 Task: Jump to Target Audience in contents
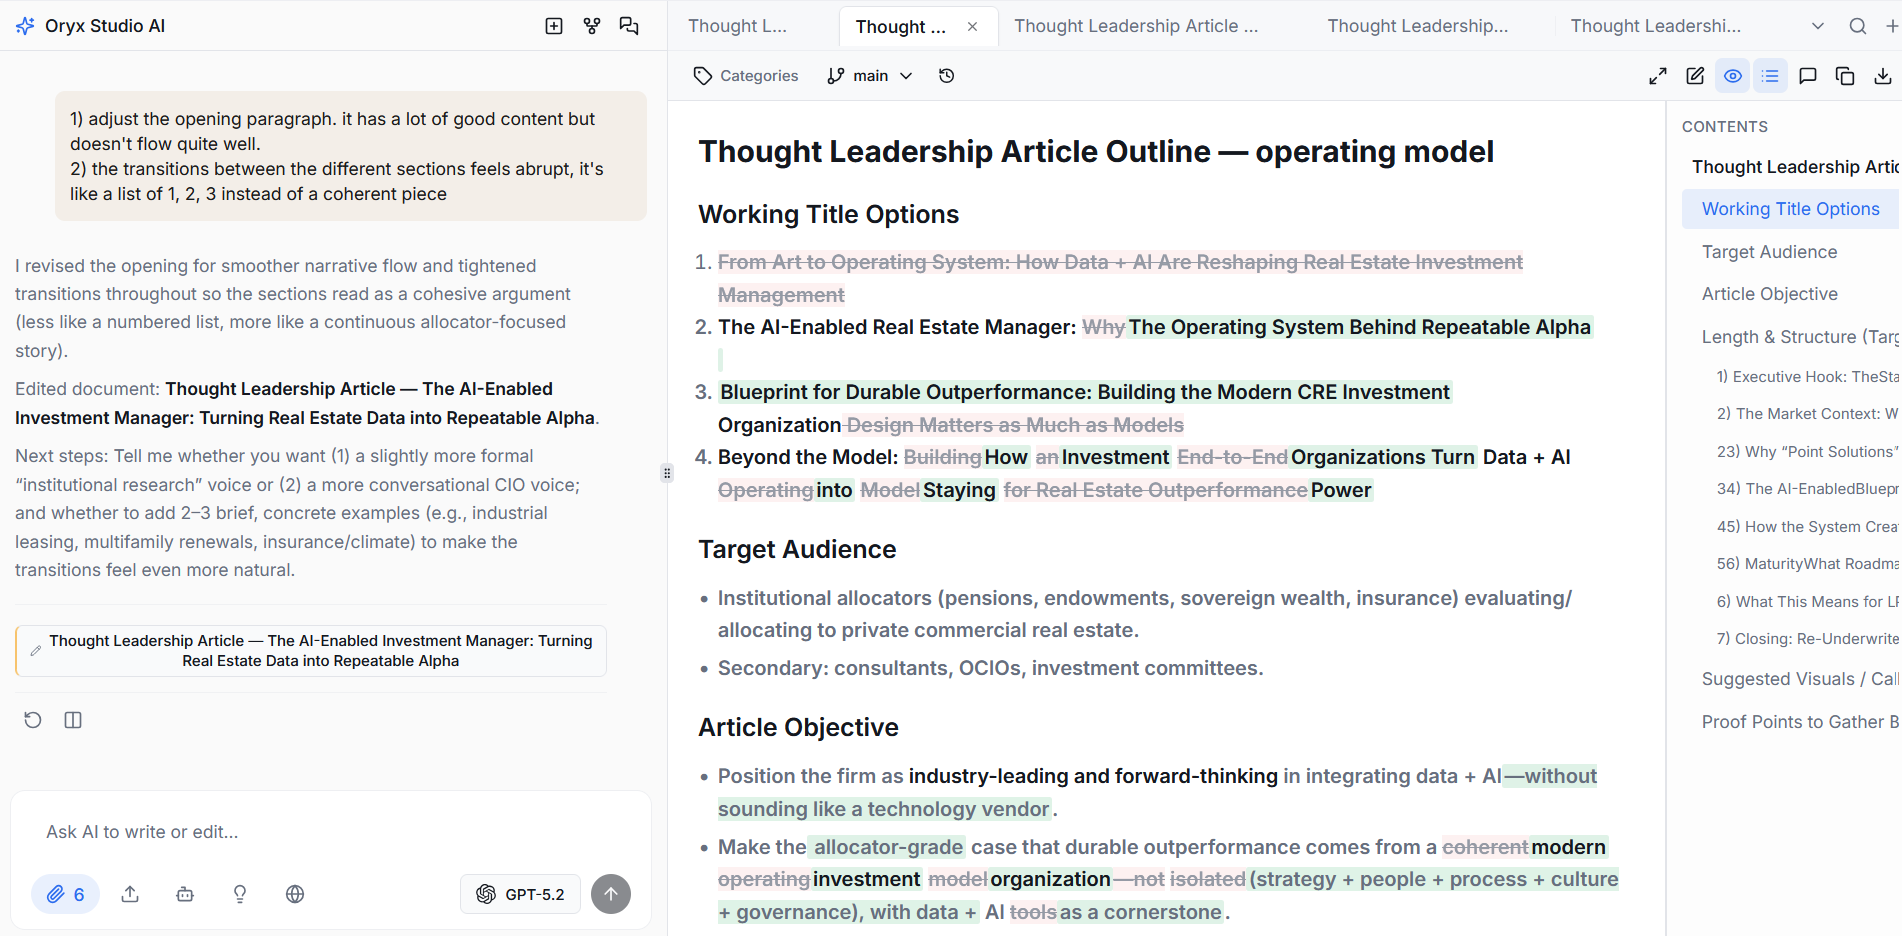click(x=1769, y=252)
